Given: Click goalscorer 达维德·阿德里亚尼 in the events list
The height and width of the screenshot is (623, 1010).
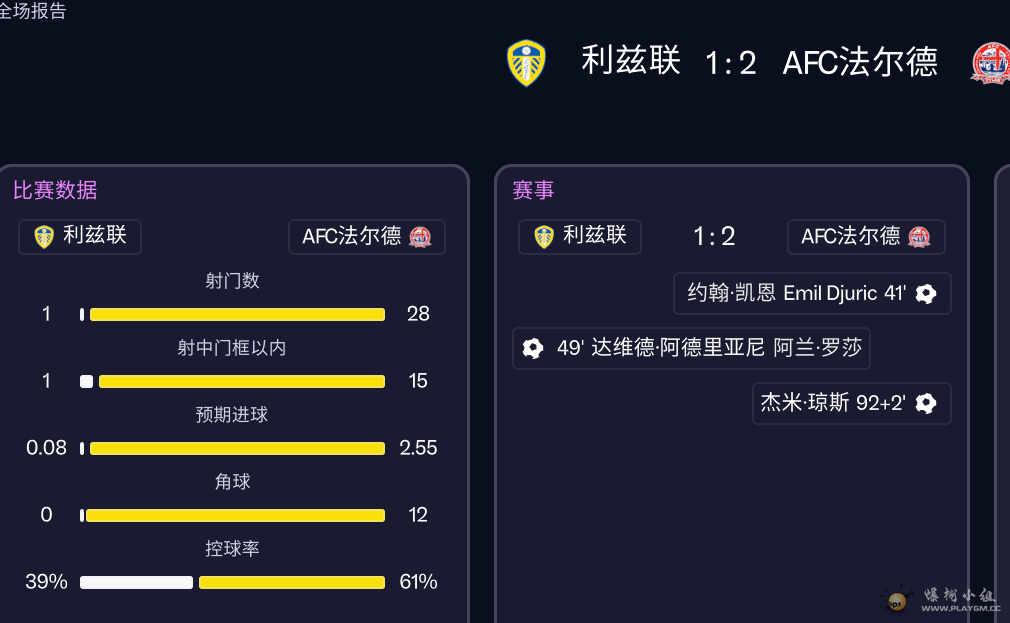Looking at the screenshot, I should (x=678, y=348).
